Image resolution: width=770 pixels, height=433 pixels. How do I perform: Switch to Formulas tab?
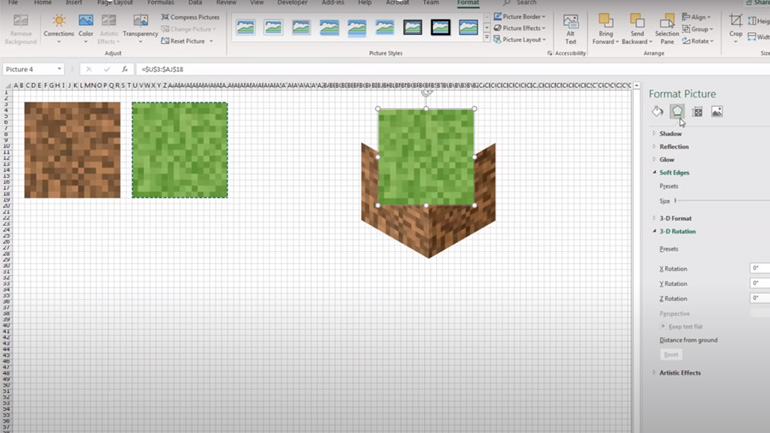[x=161, y=2]
